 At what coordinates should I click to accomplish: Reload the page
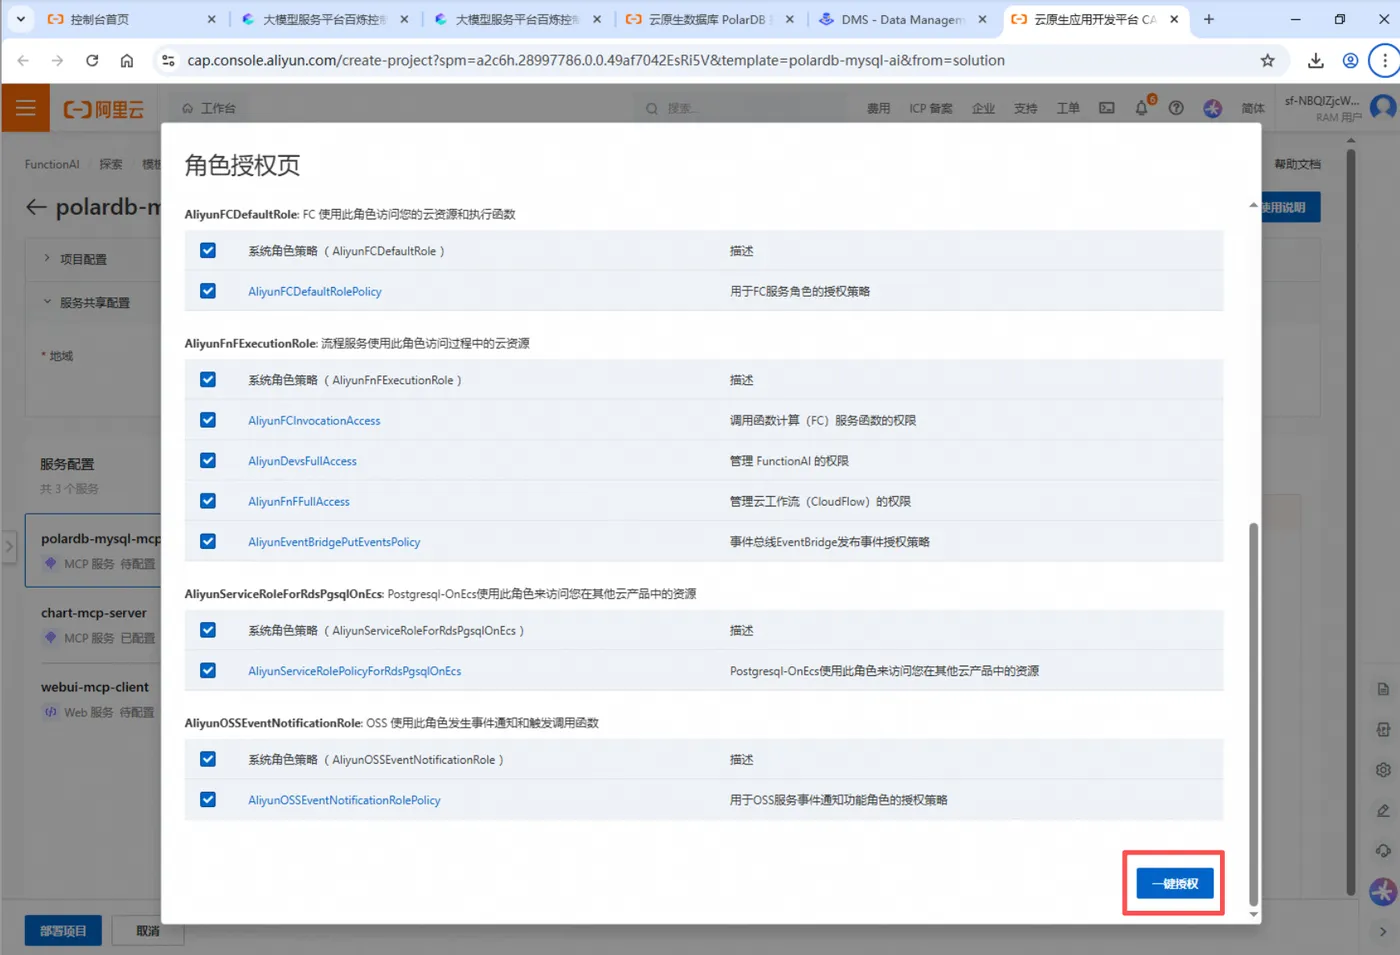point(92,61)
